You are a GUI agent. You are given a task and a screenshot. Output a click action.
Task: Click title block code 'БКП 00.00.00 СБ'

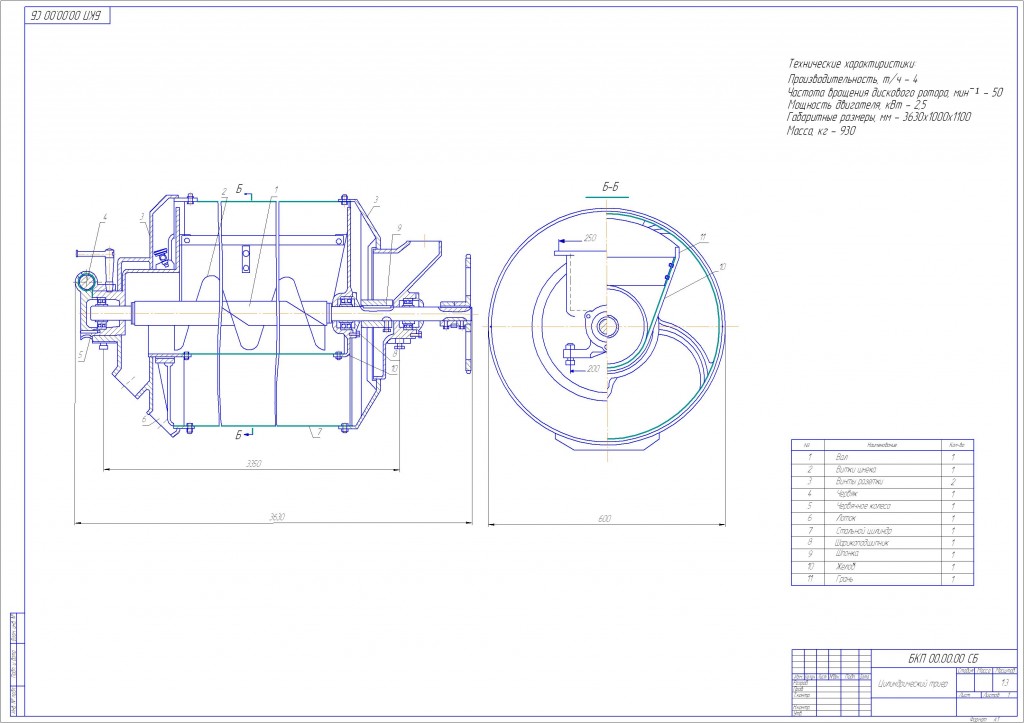[x=942, y=658]
